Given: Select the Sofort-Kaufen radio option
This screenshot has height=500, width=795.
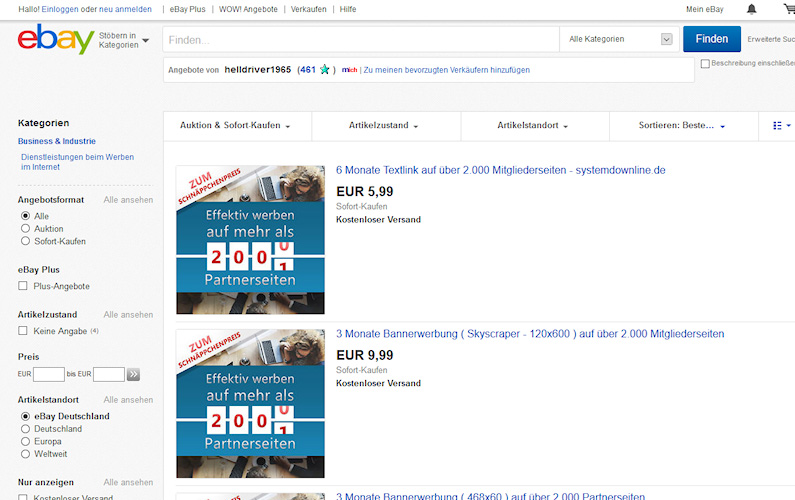Looking at the screenshot, I should tap(25, 241).
